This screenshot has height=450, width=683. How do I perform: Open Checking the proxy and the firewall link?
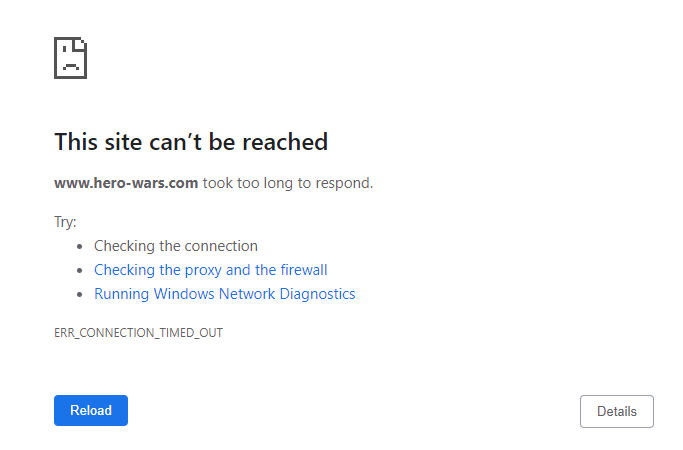[x=210, y=270]
